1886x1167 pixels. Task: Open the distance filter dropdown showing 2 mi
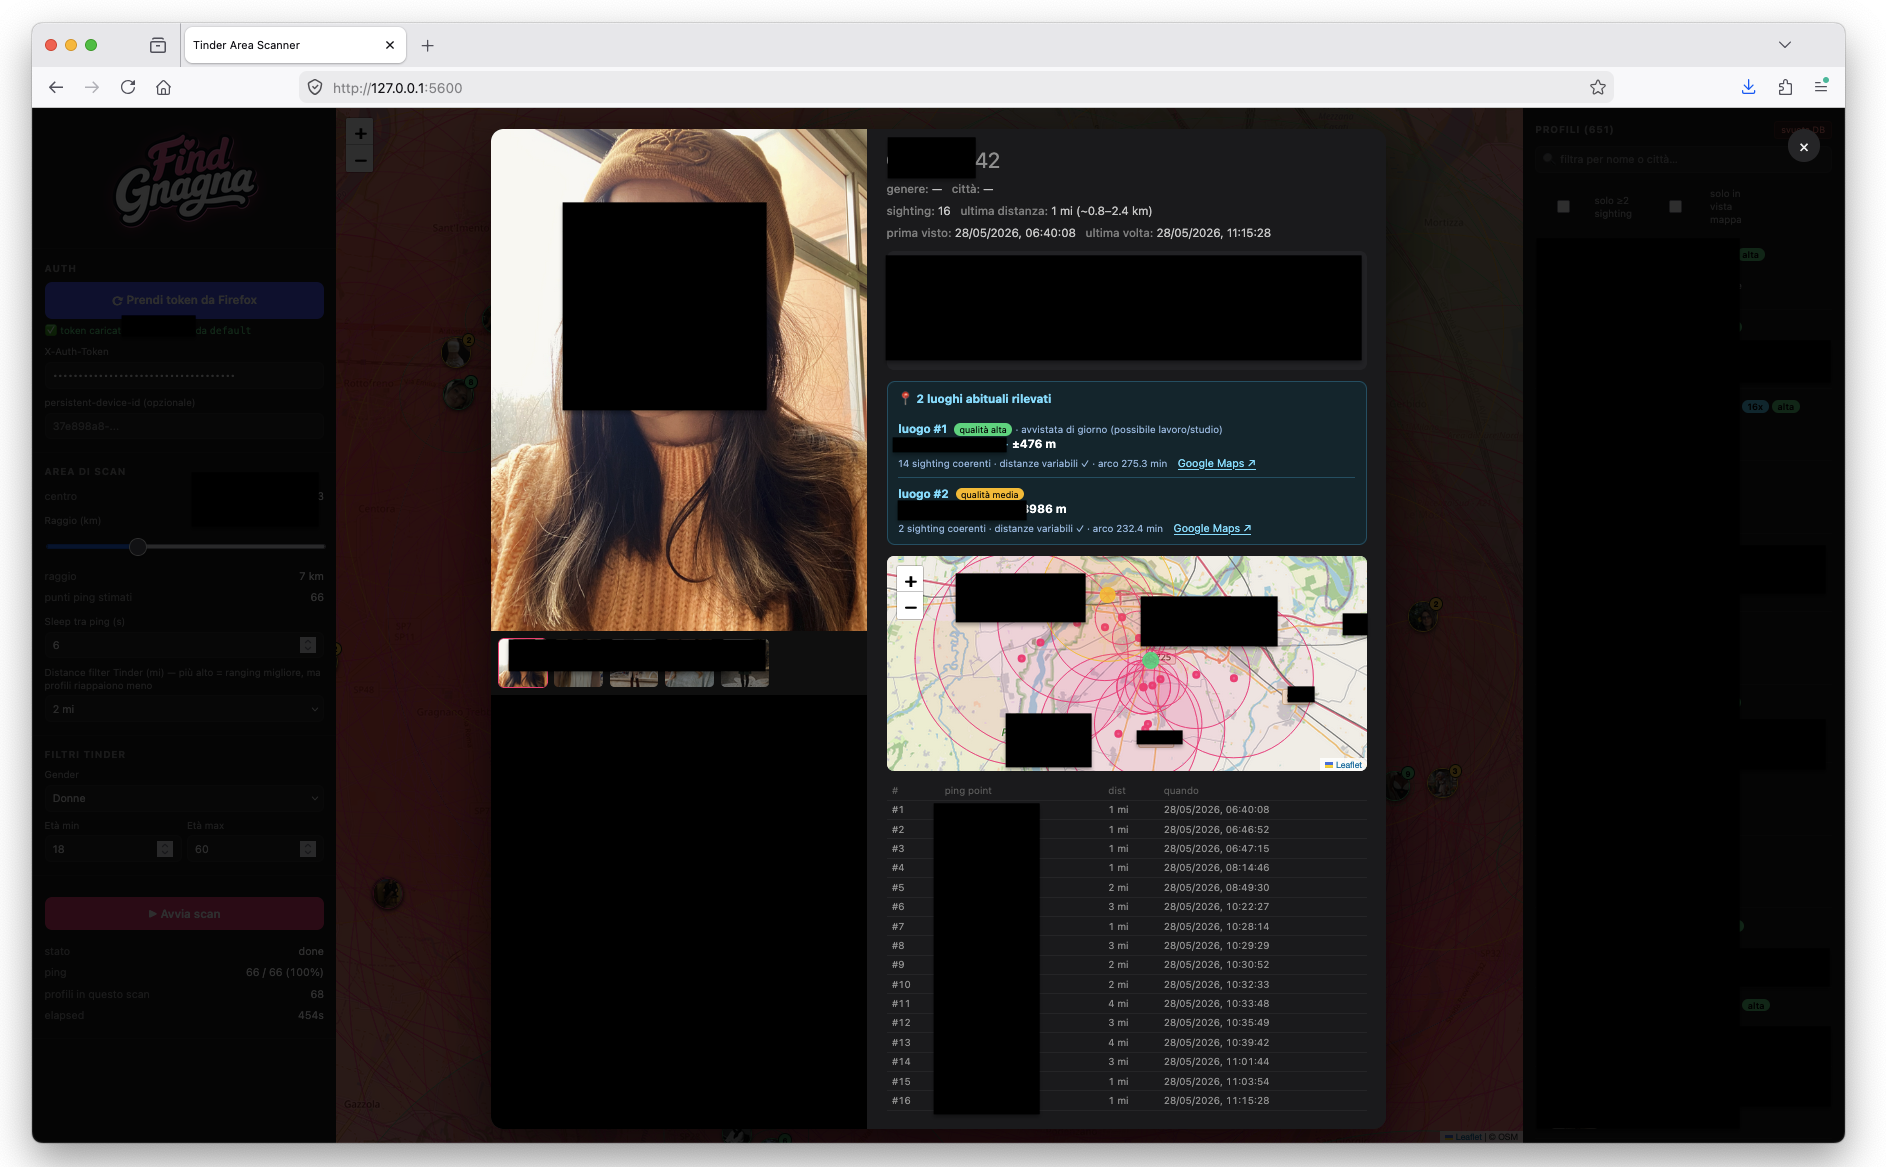pyautogui.click(x=184, y=709)
